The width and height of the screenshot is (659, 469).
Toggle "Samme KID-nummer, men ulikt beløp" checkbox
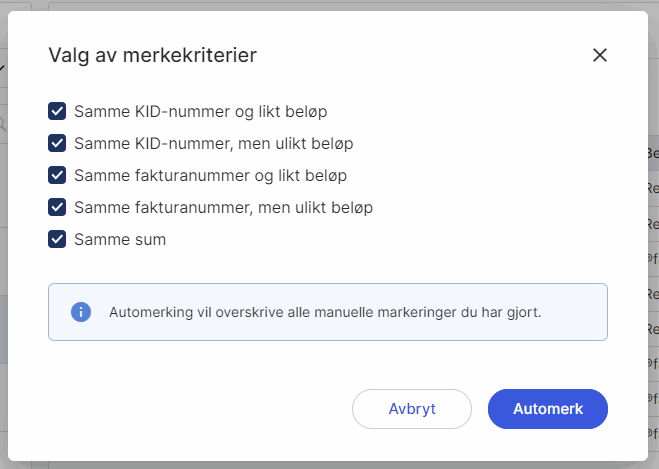[57, 143]
